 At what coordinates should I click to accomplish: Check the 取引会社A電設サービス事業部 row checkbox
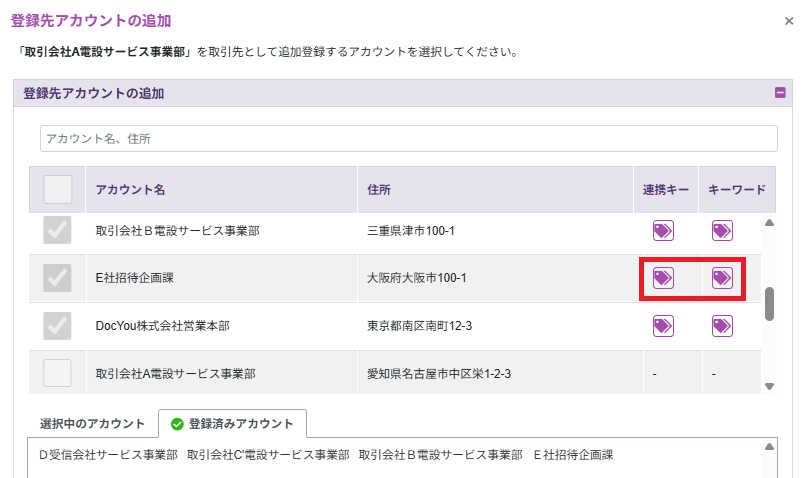click(x=58, y=373)
